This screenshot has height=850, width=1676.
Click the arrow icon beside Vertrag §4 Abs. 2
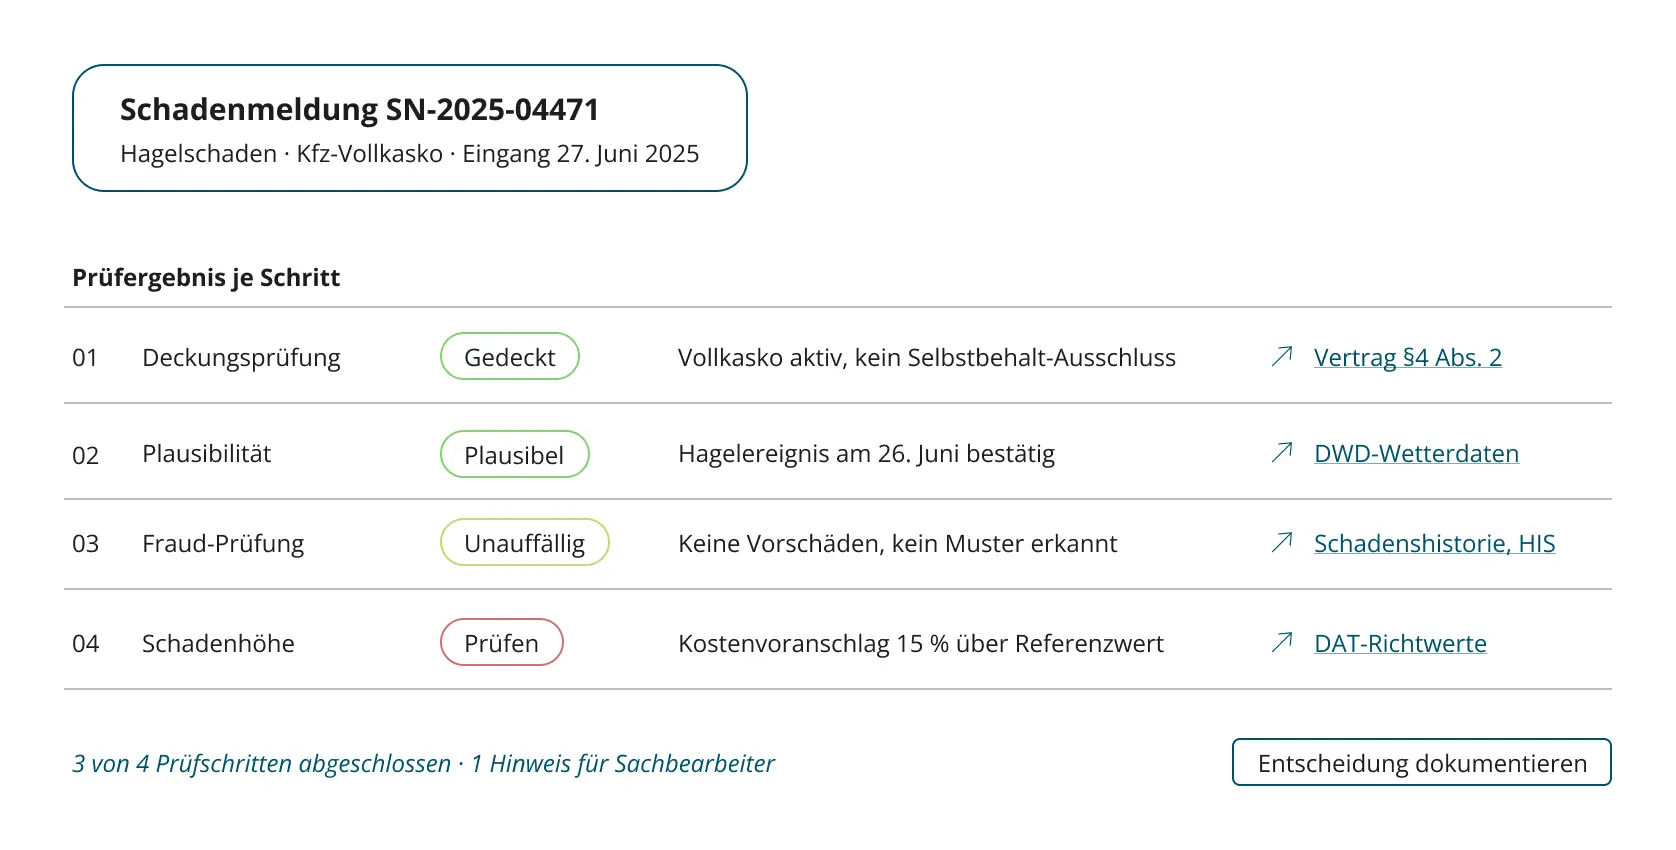tap(1282, 356)
